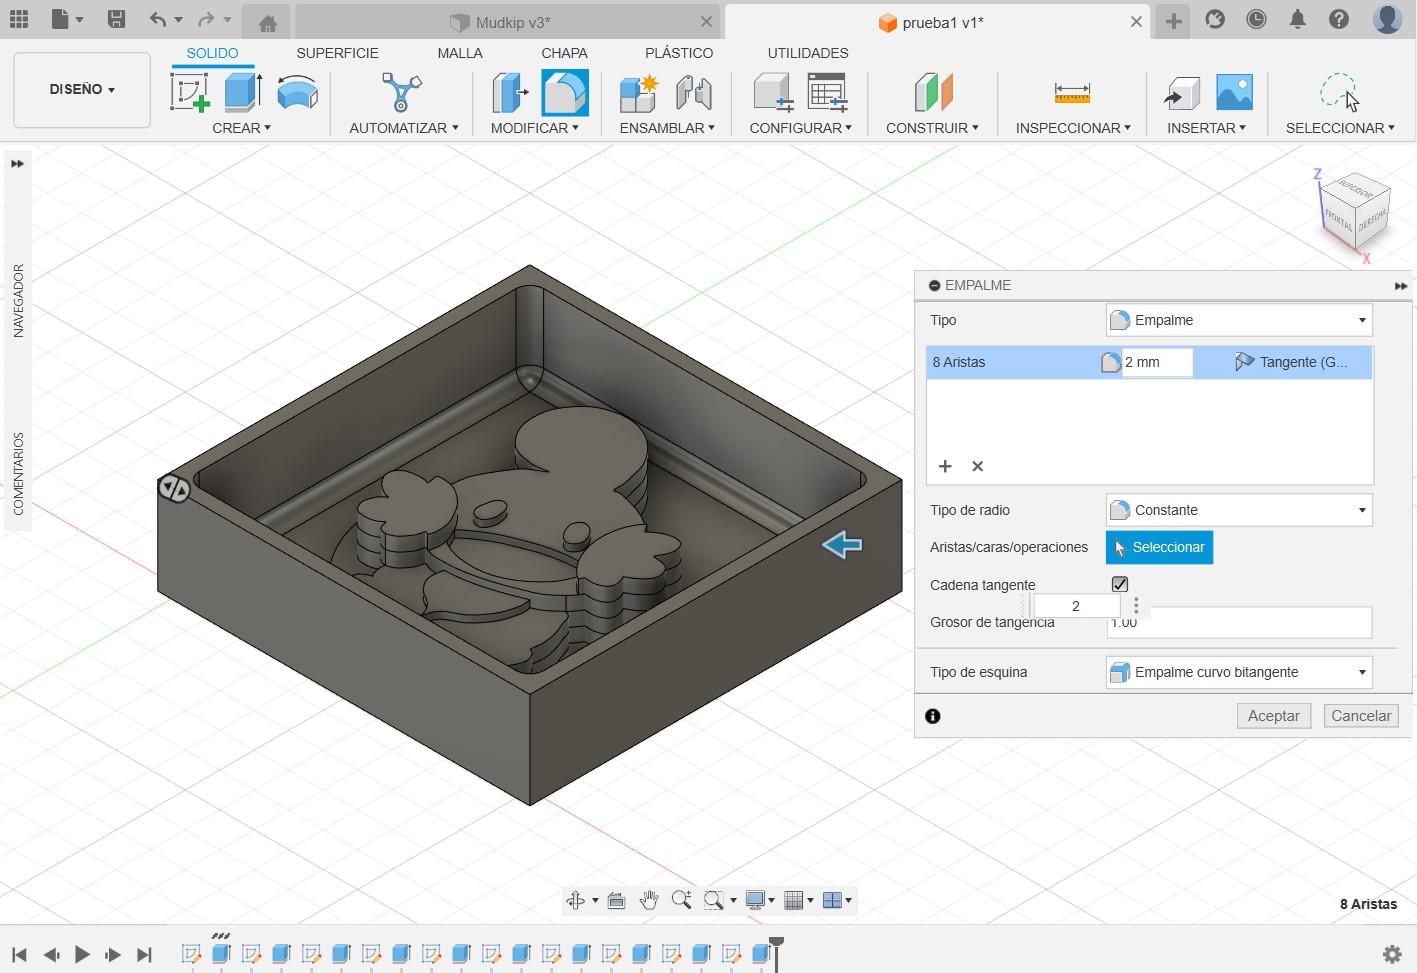Click the Insert Derive arrow icon
1417x973 pixels.
(1182, 93)
